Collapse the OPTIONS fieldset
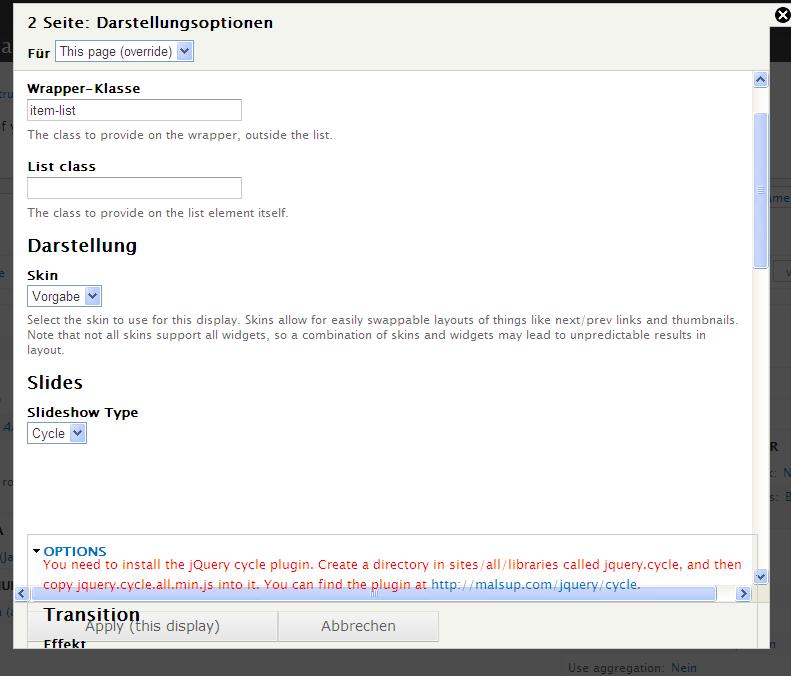 [x=74, y=551]
